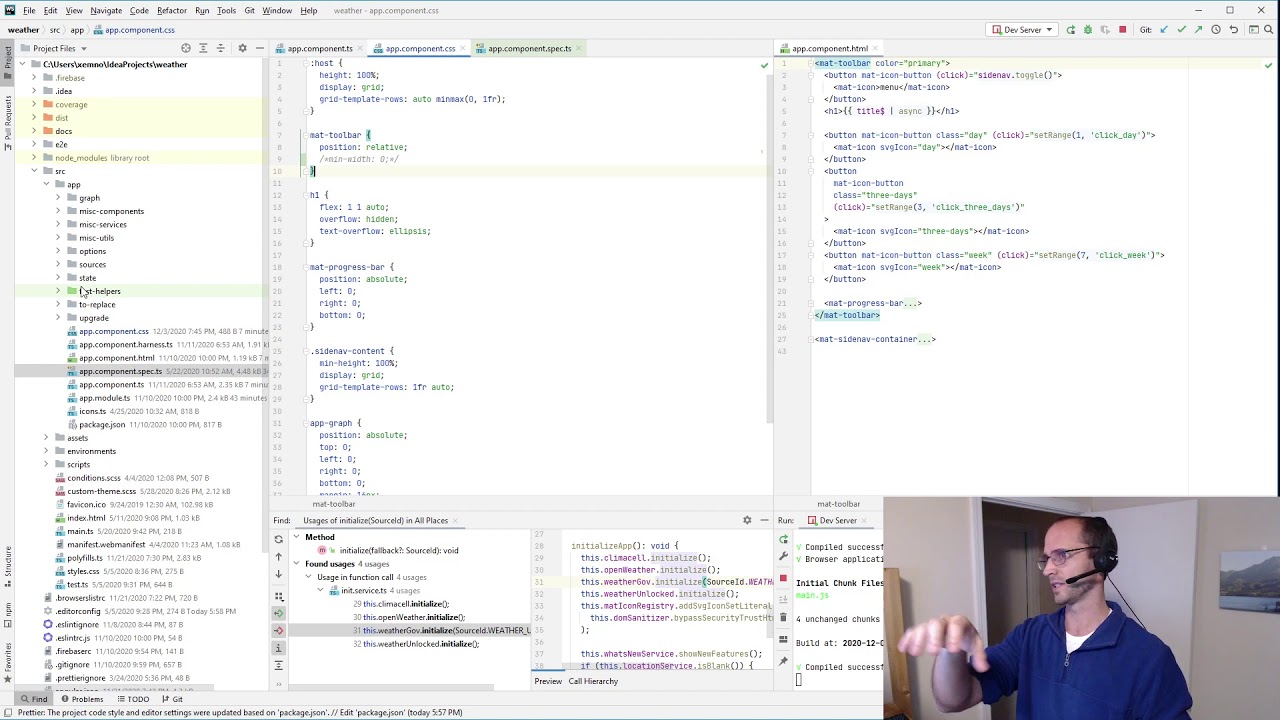
Task: Show Git history clock icon
Action: pyautogui.click(x=1216, y=30)
